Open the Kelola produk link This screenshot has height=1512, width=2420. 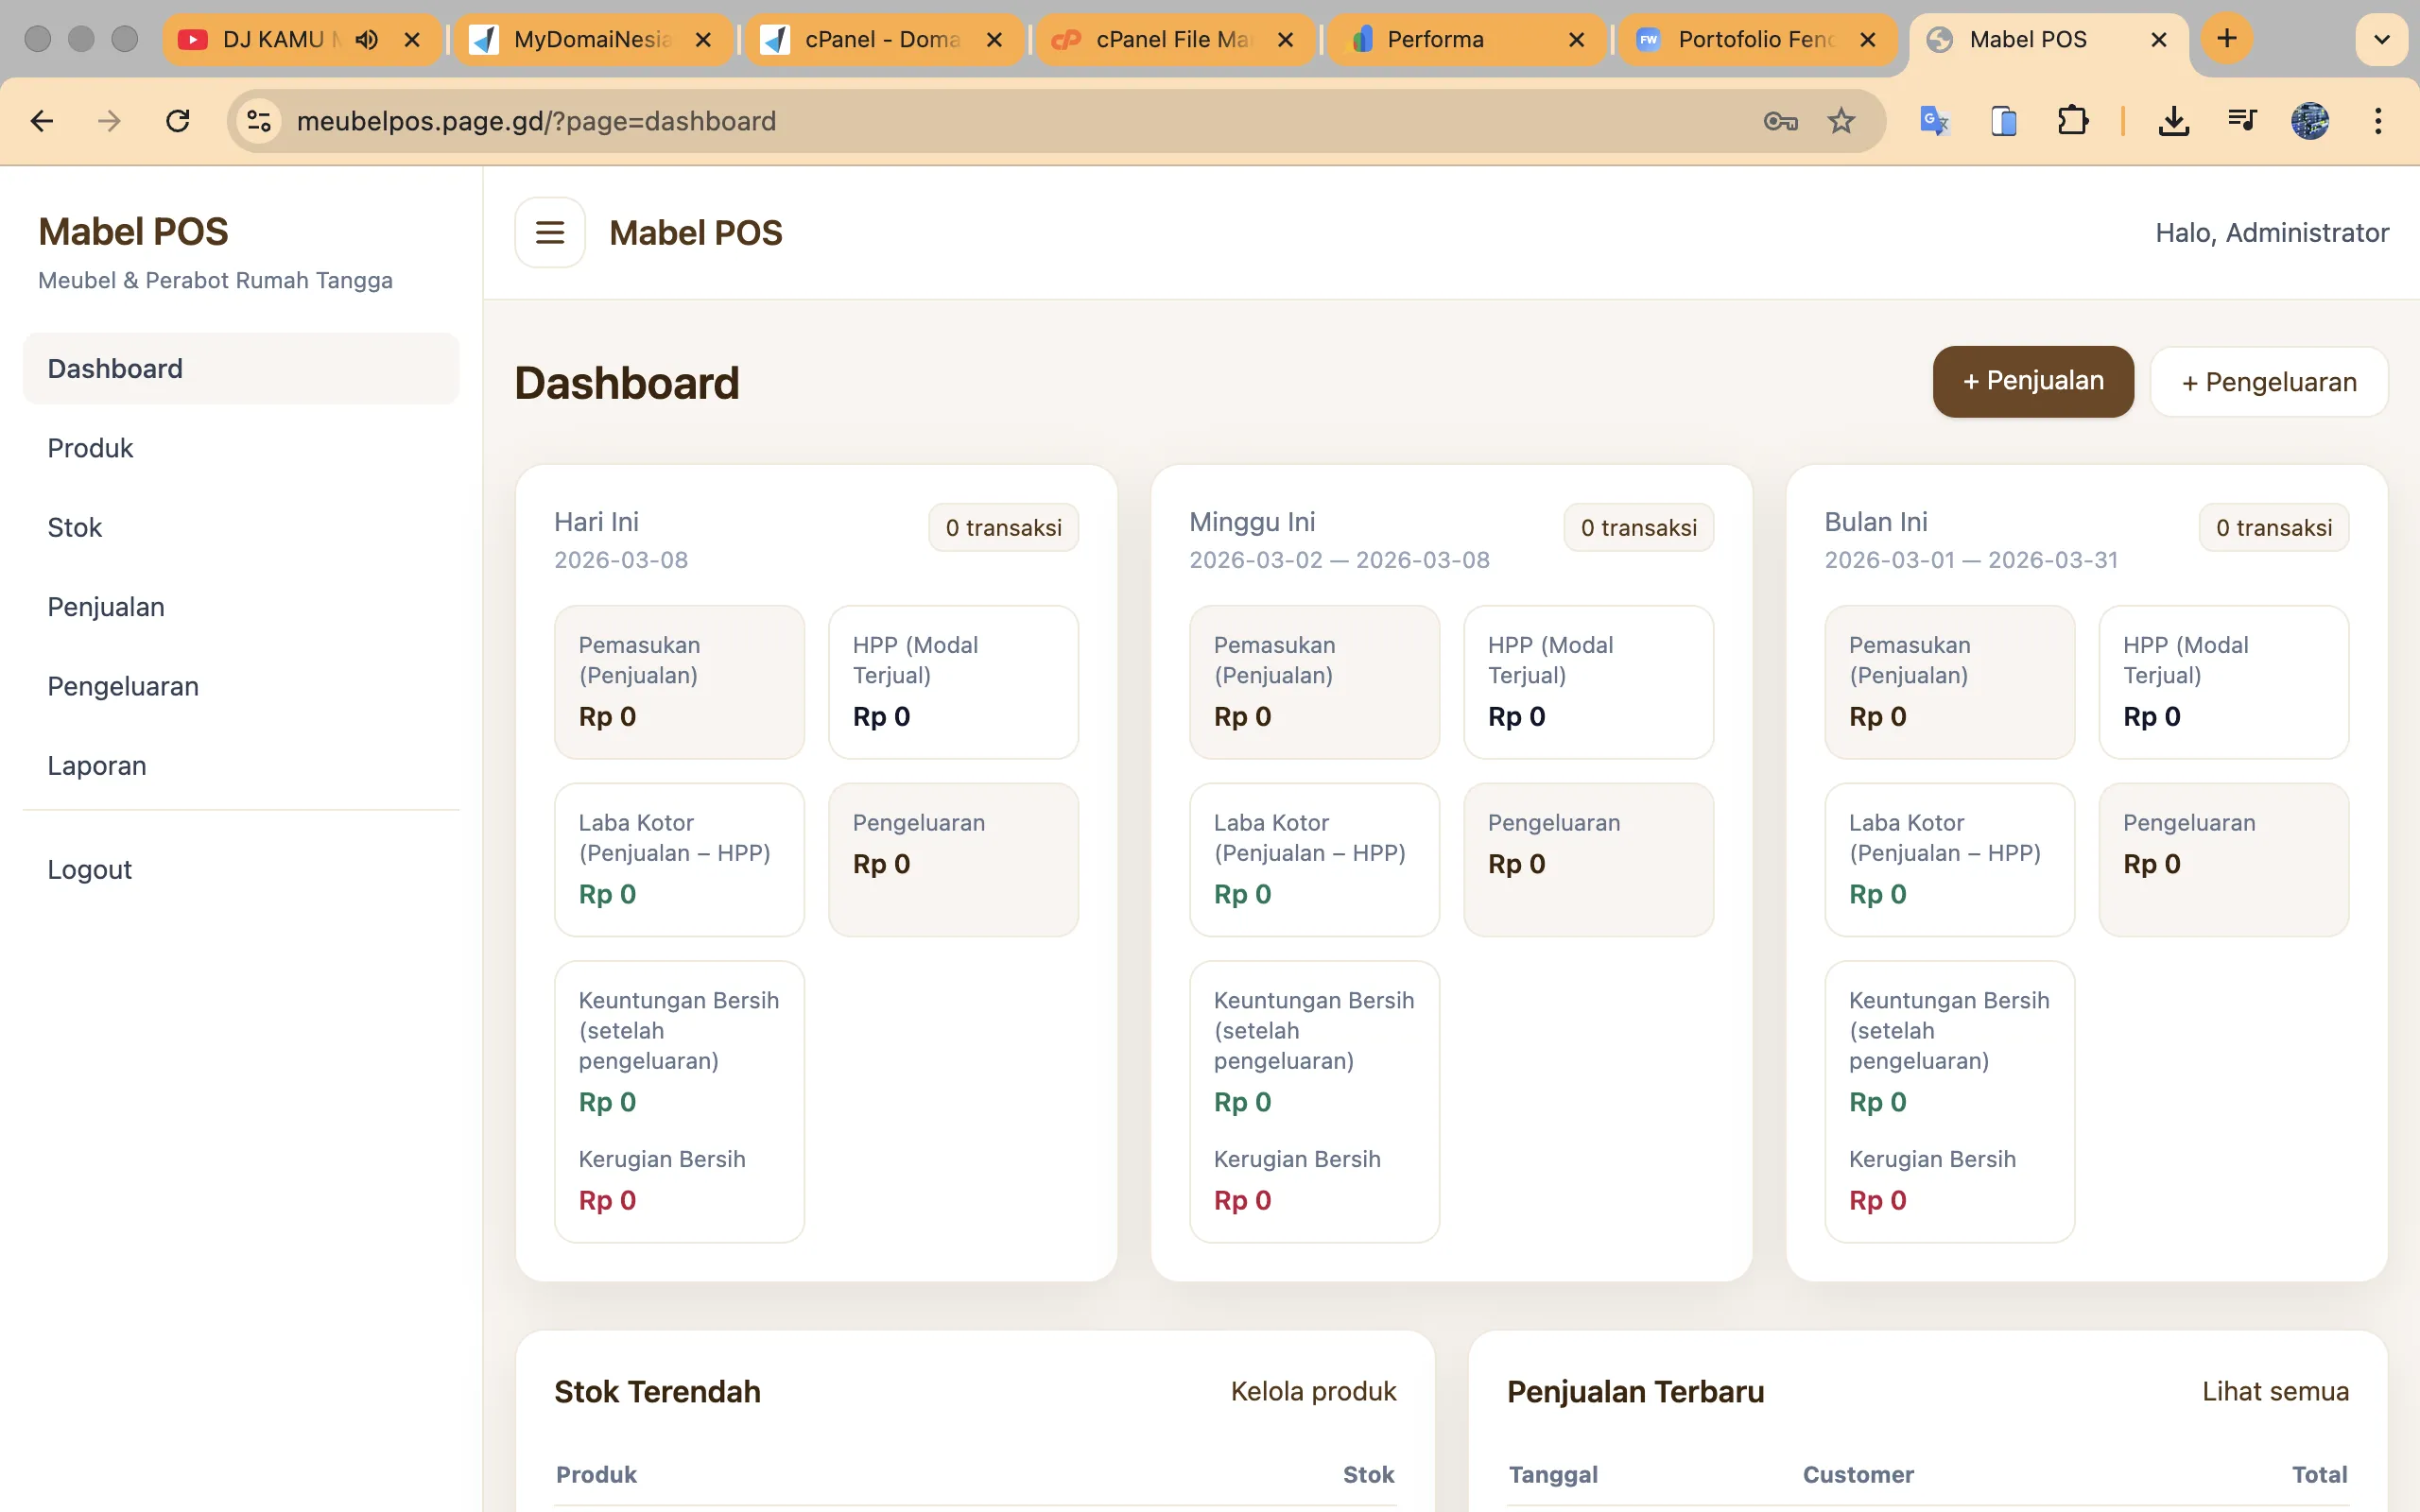pyautogui.click(x=1313, y=1391)
